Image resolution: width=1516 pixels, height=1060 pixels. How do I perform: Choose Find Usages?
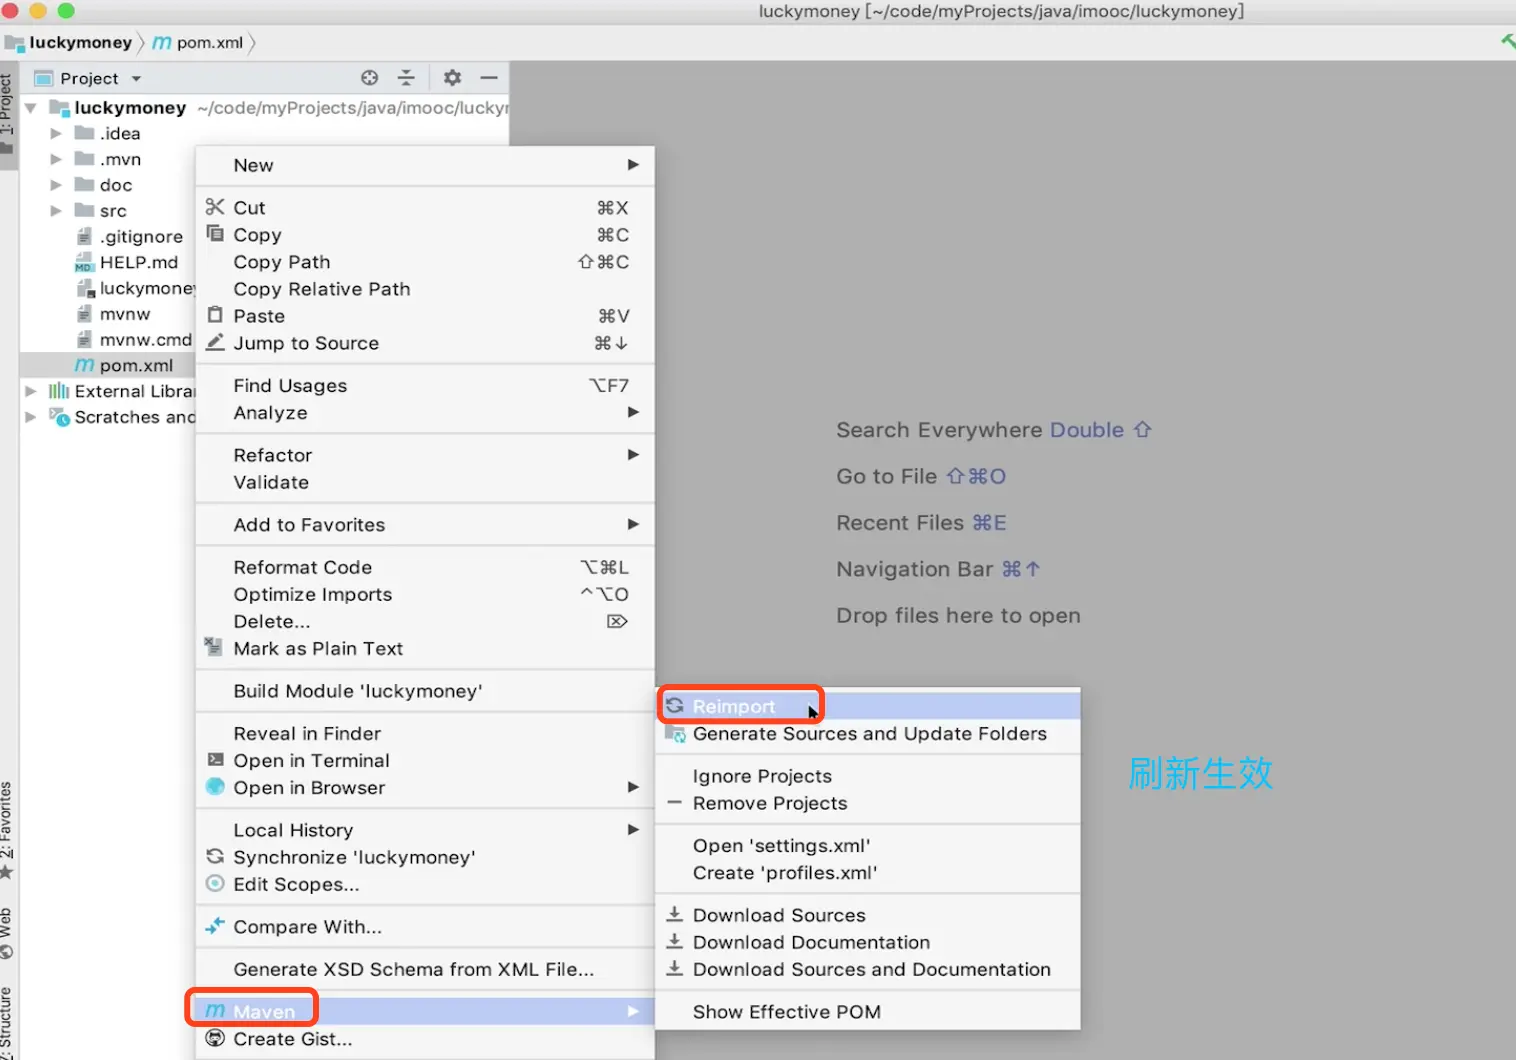(x=425, y=385)
